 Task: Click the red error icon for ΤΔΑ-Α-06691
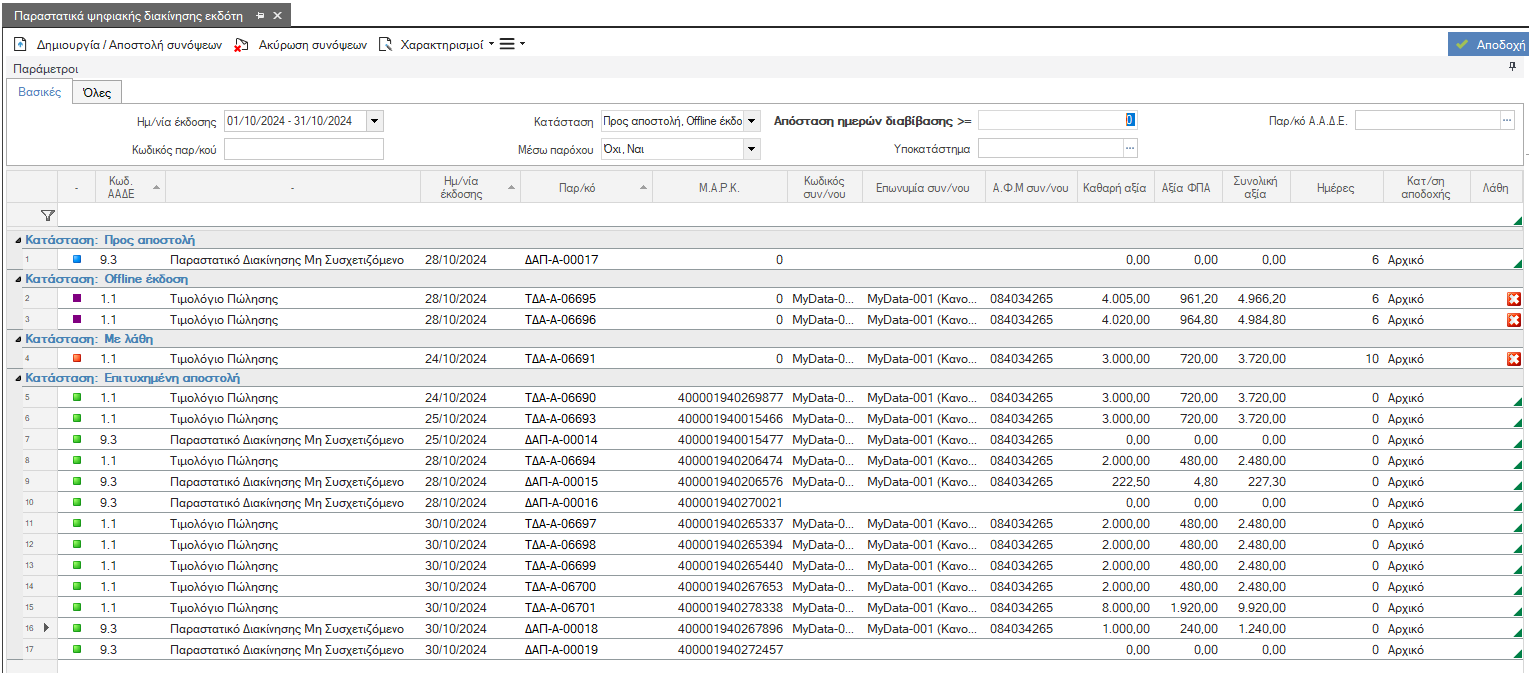[1514, 359]
